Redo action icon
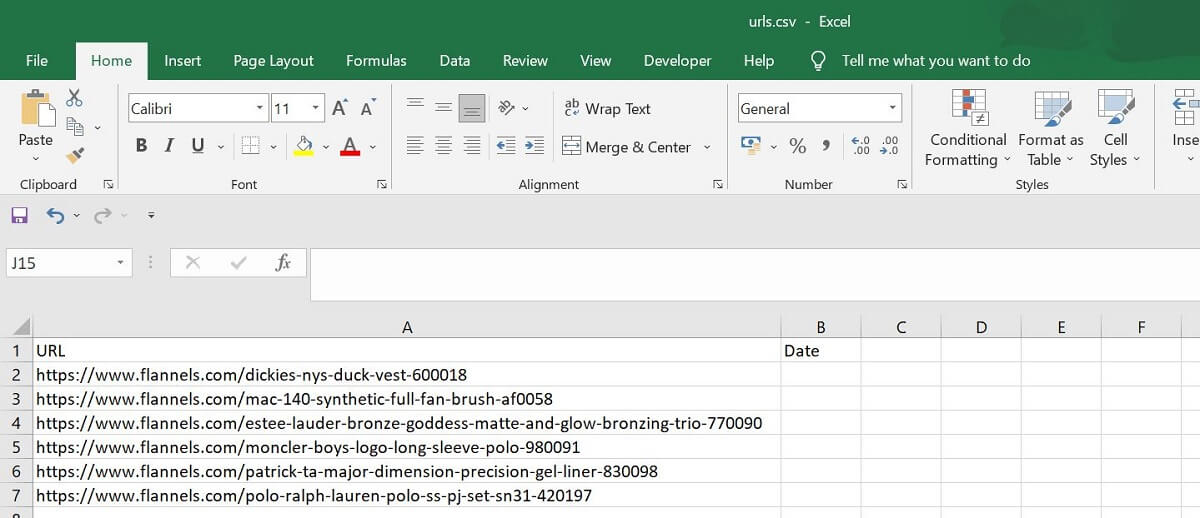 pyautogui.click(x=102, y=215)
